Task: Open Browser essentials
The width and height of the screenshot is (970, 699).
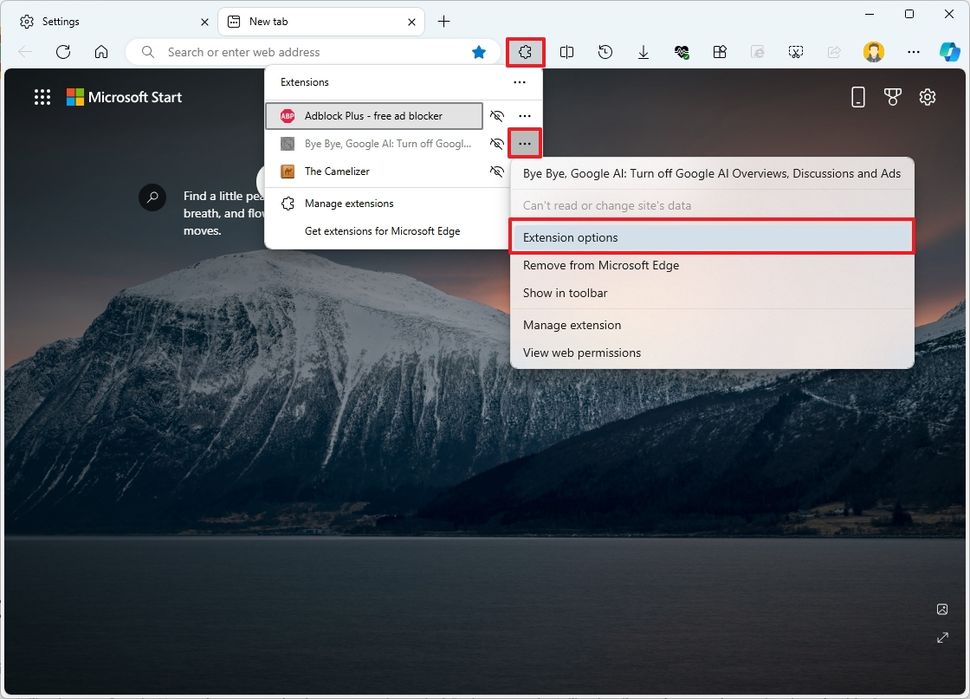Action: point(681,52)
